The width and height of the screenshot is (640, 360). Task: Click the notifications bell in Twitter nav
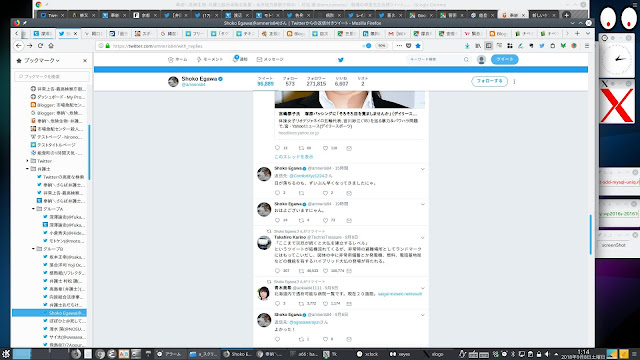click(x=236, y=59)
